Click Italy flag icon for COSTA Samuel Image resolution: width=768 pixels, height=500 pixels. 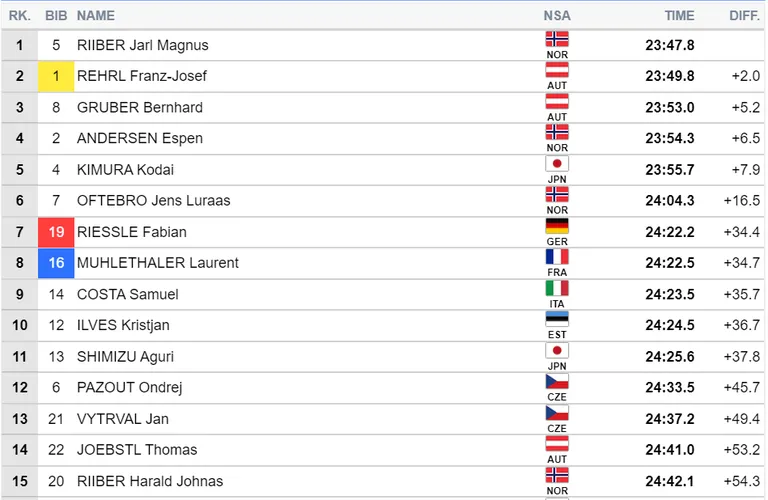click(x=557, y=288)
